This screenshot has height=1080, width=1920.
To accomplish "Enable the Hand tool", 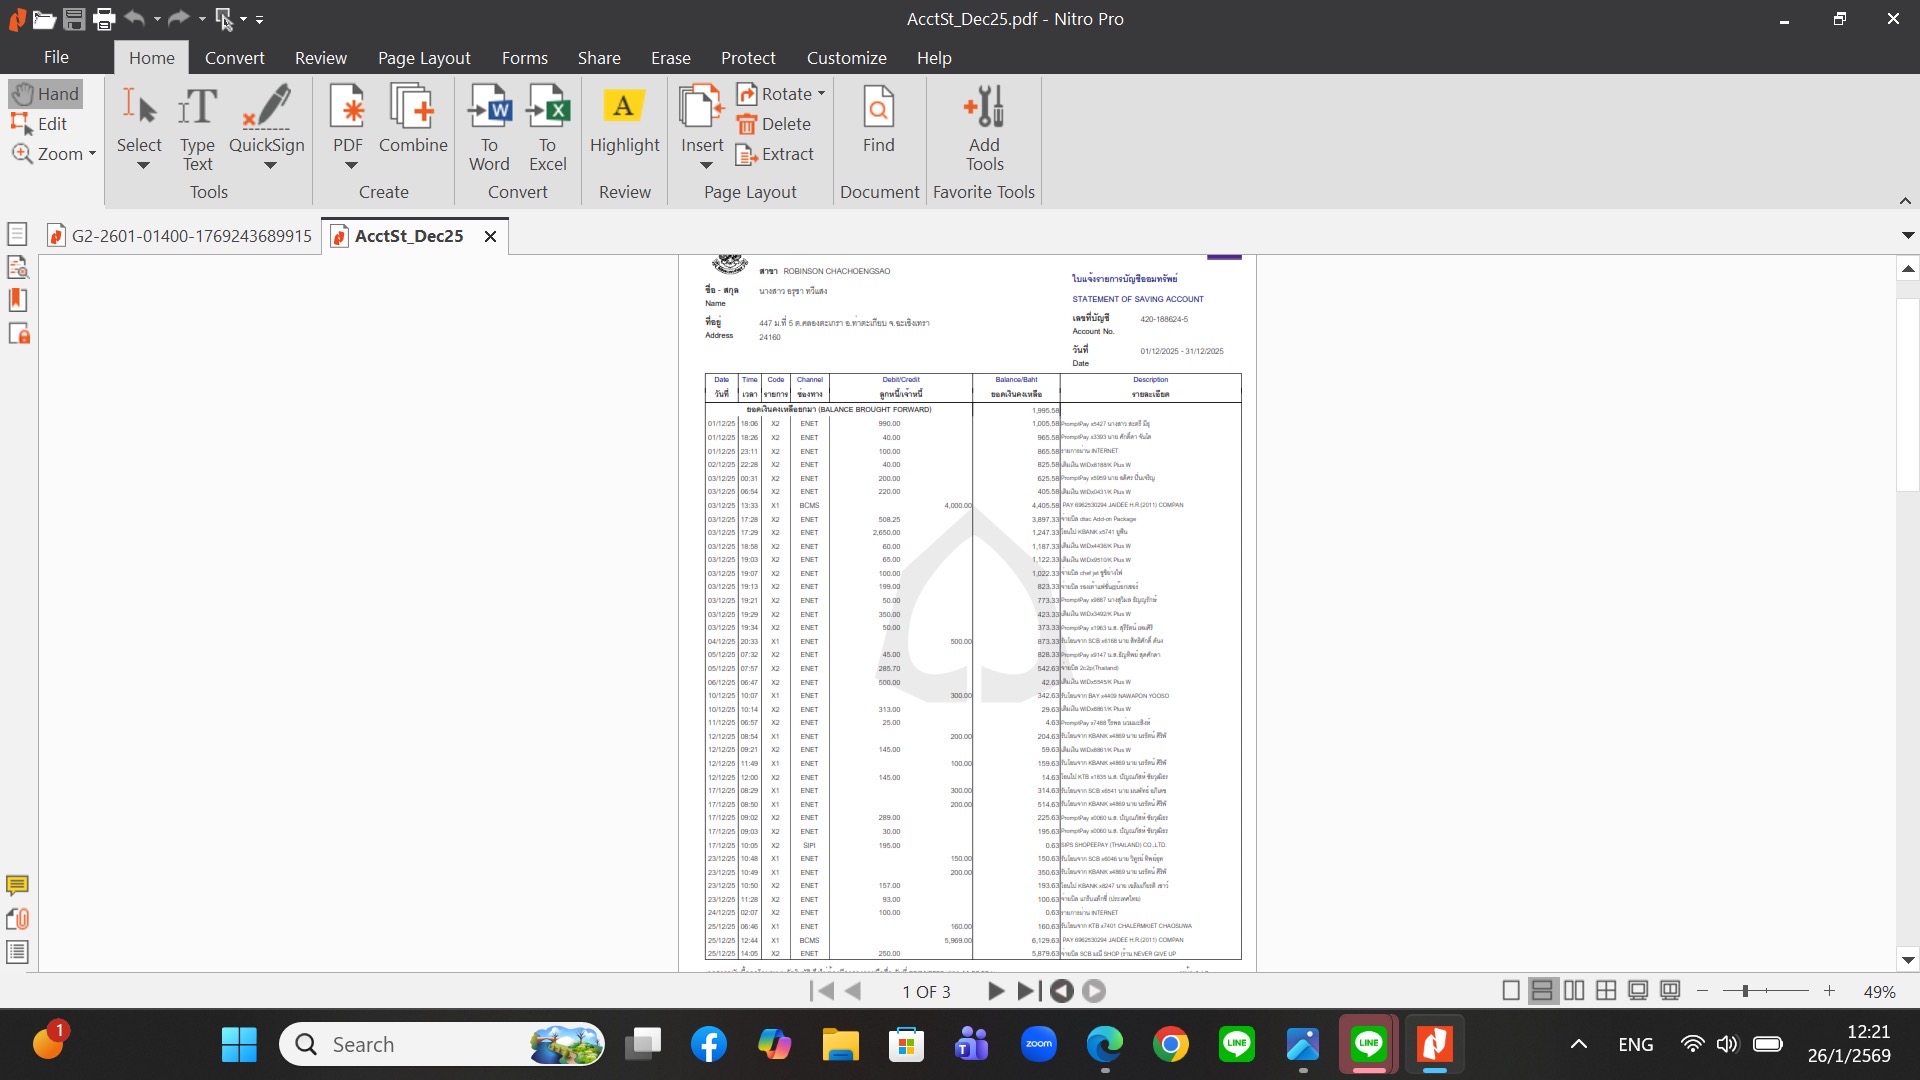I will pos(46,94).
